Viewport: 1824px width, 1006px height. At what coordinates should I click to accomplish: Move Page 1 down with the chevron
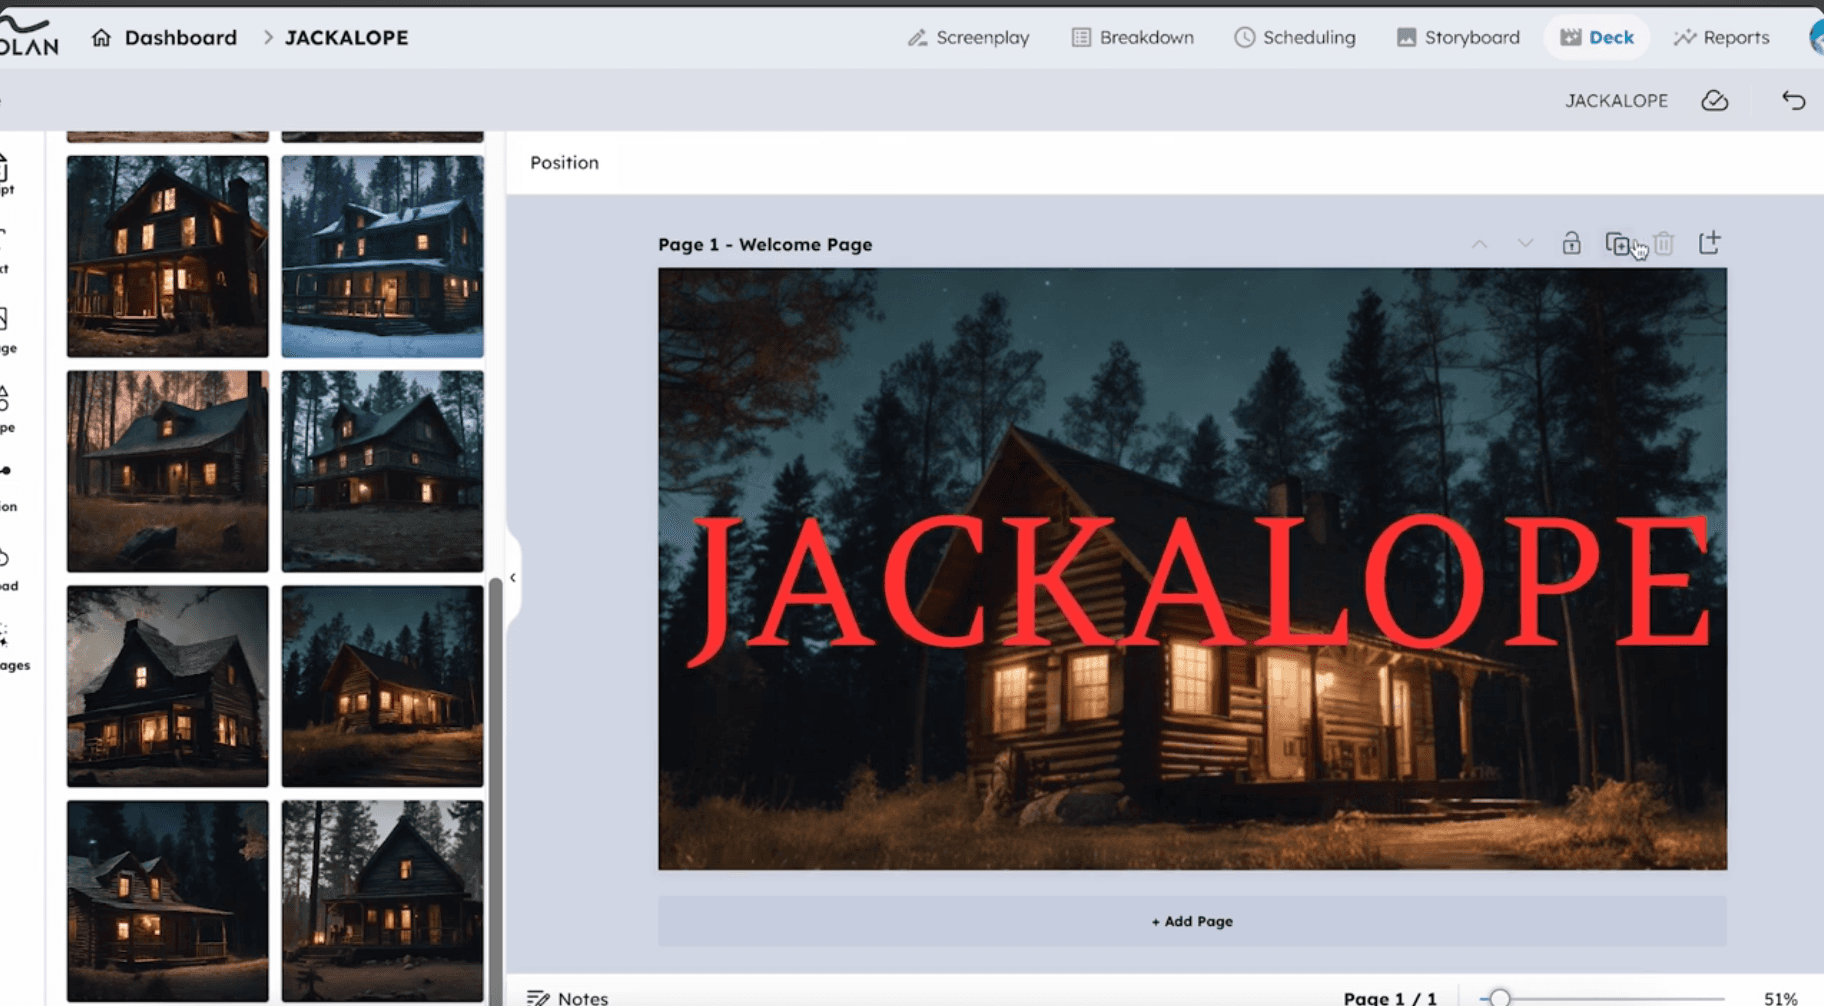coord(1524,243)
